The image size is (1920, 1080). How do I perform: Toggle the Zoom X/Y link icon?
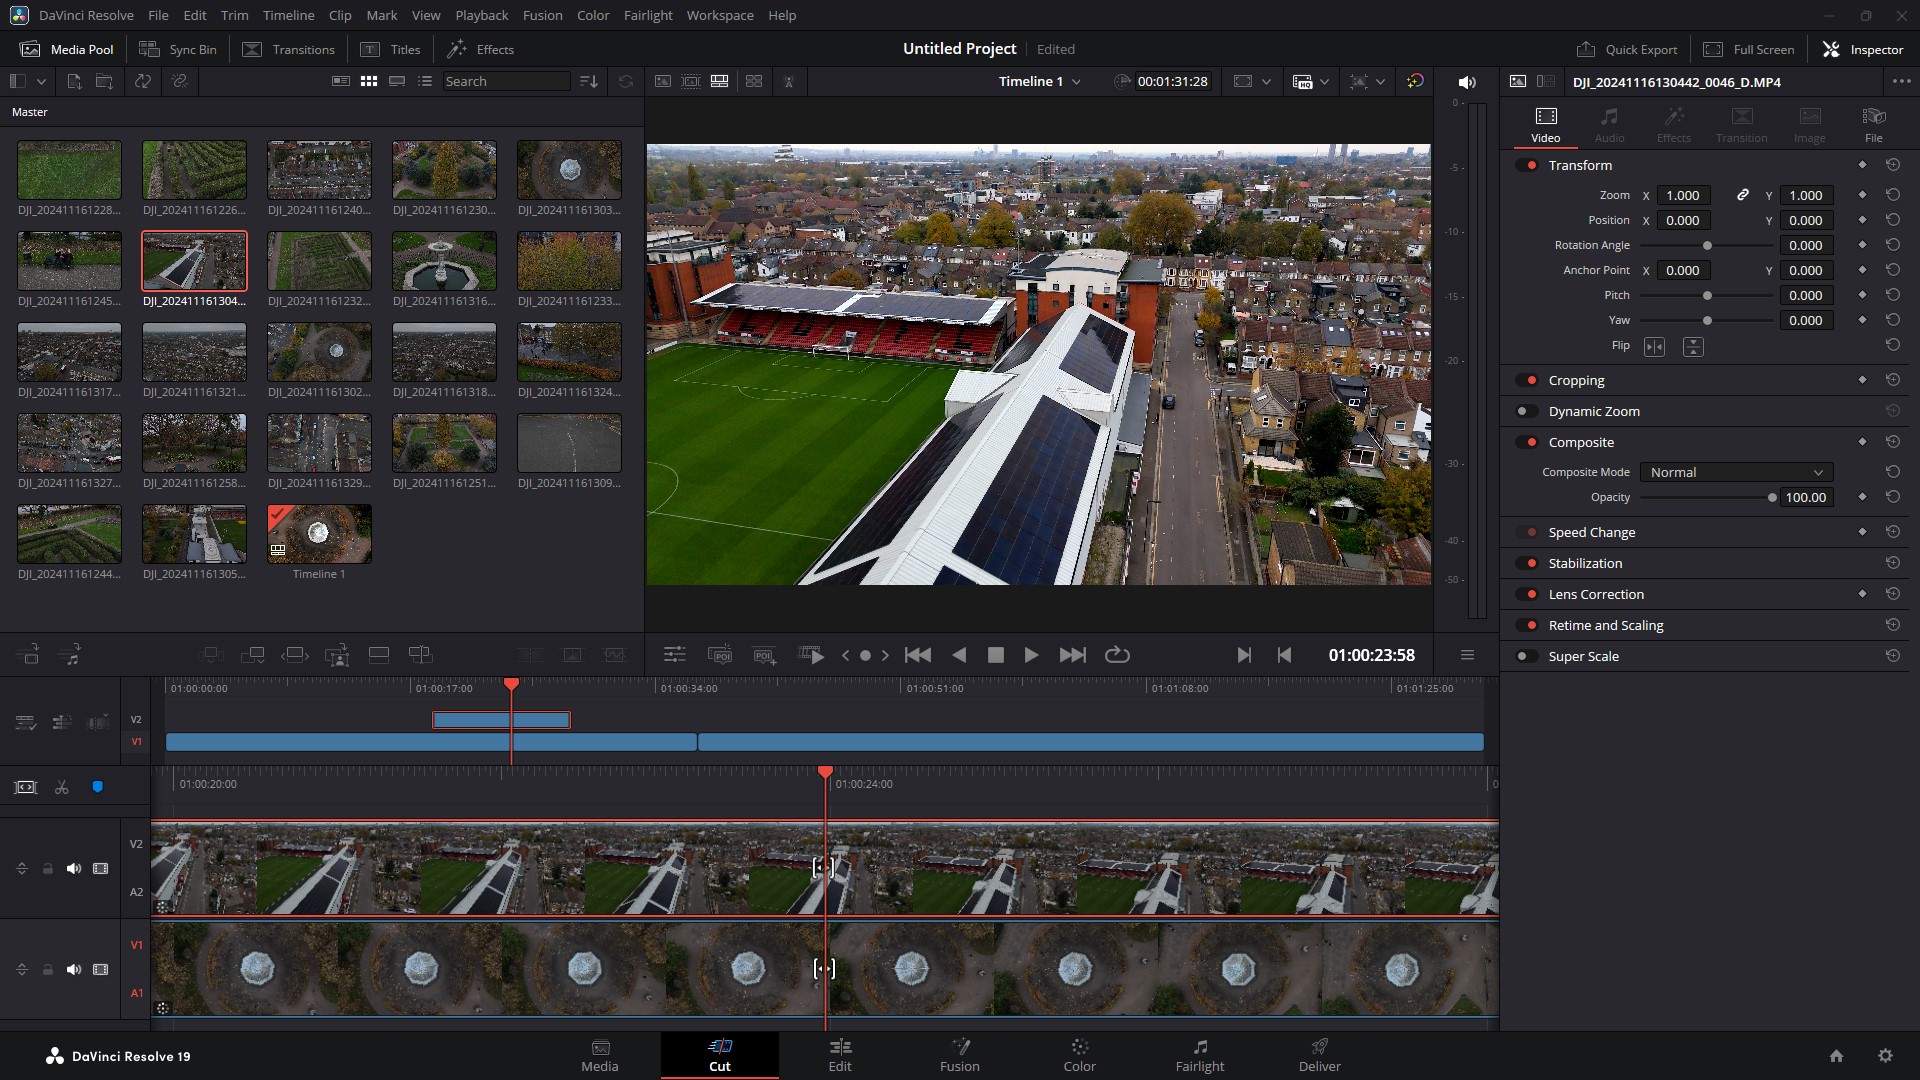(x=1742, y=195)
